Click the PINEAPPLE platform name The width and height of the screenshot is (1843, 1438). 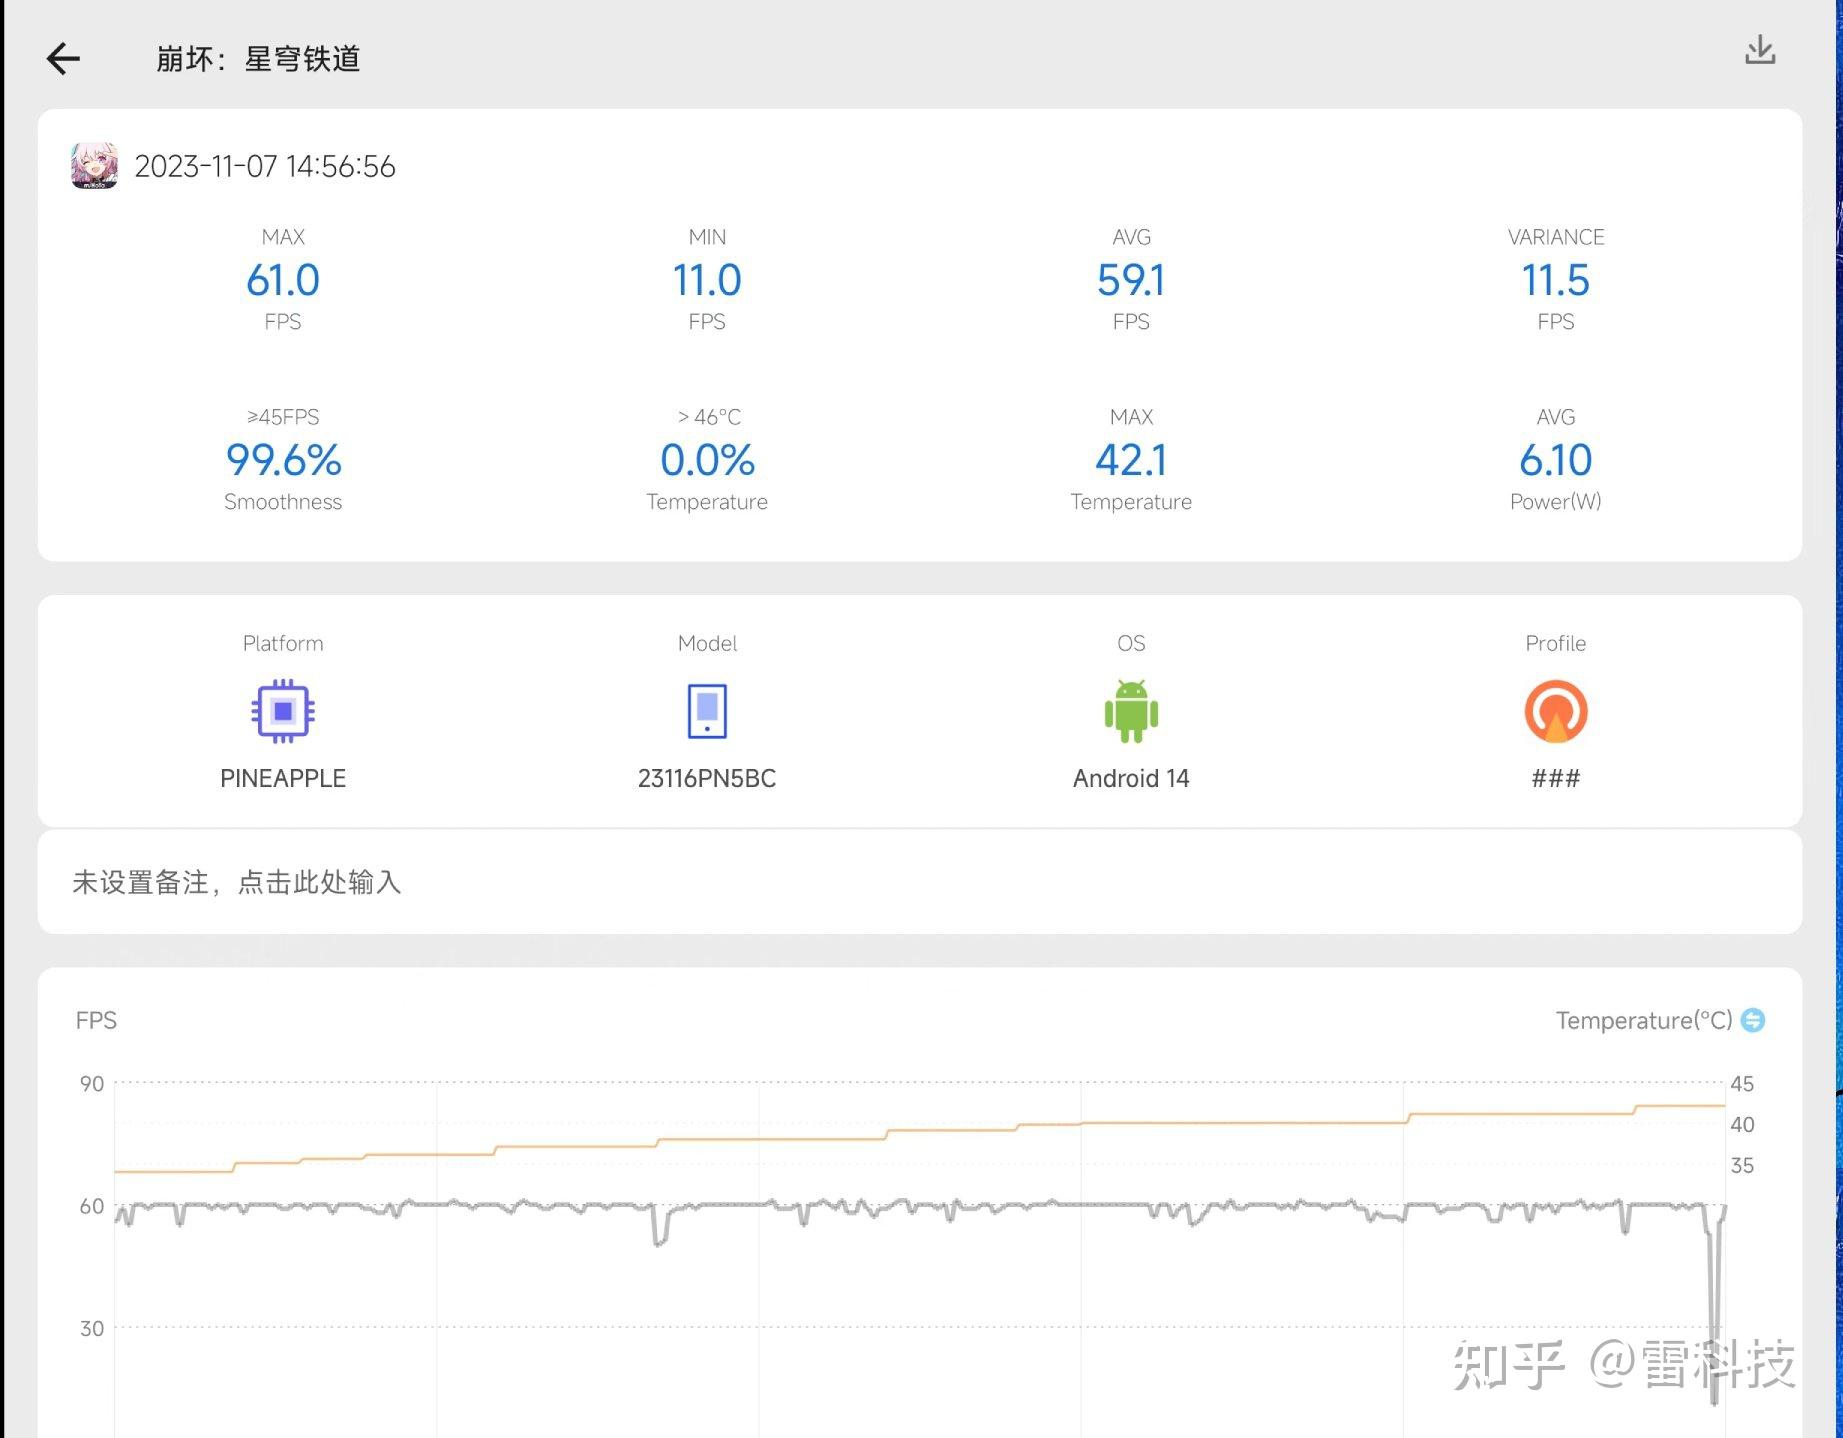(x=283, y=778)
